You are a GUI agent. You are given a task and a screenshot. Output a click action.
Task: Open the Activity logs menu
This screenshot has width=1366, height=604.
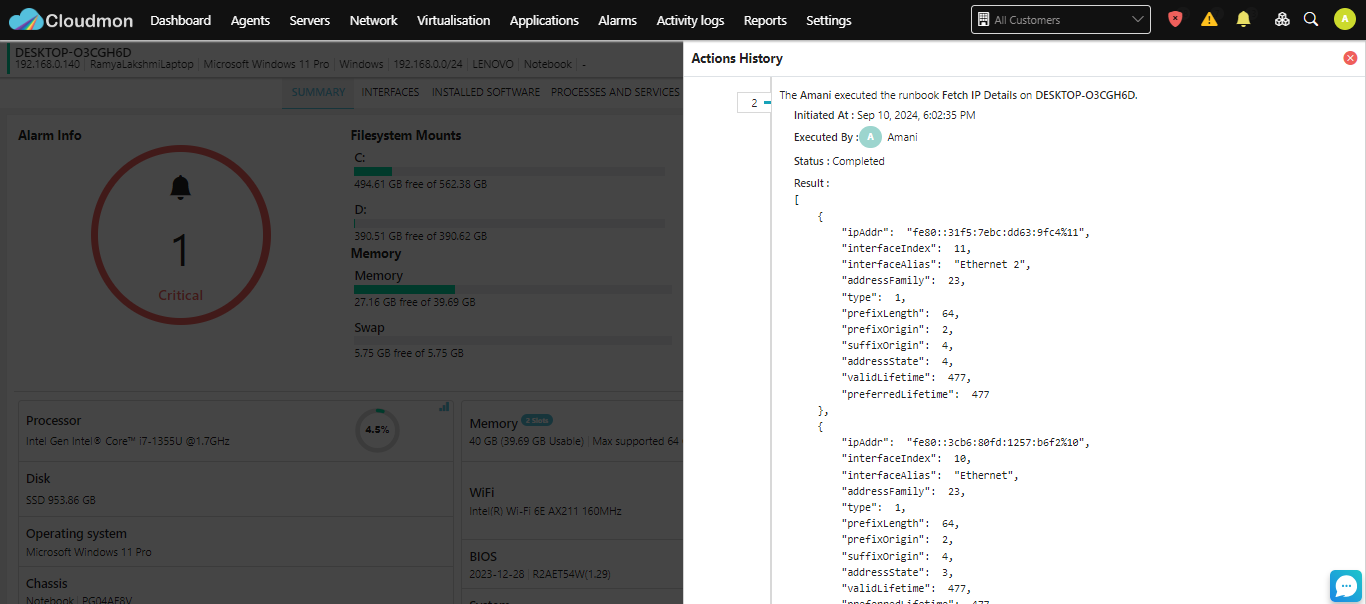[690, 20]
